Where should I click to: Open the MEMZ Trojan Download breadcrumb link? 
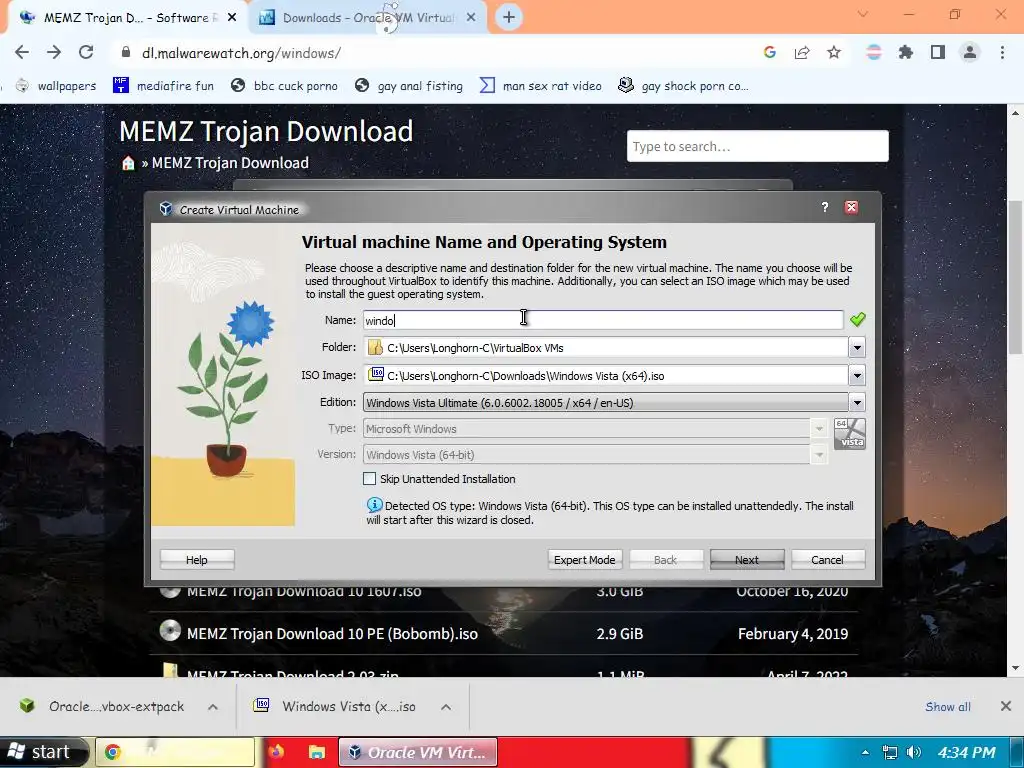[230, 163]
